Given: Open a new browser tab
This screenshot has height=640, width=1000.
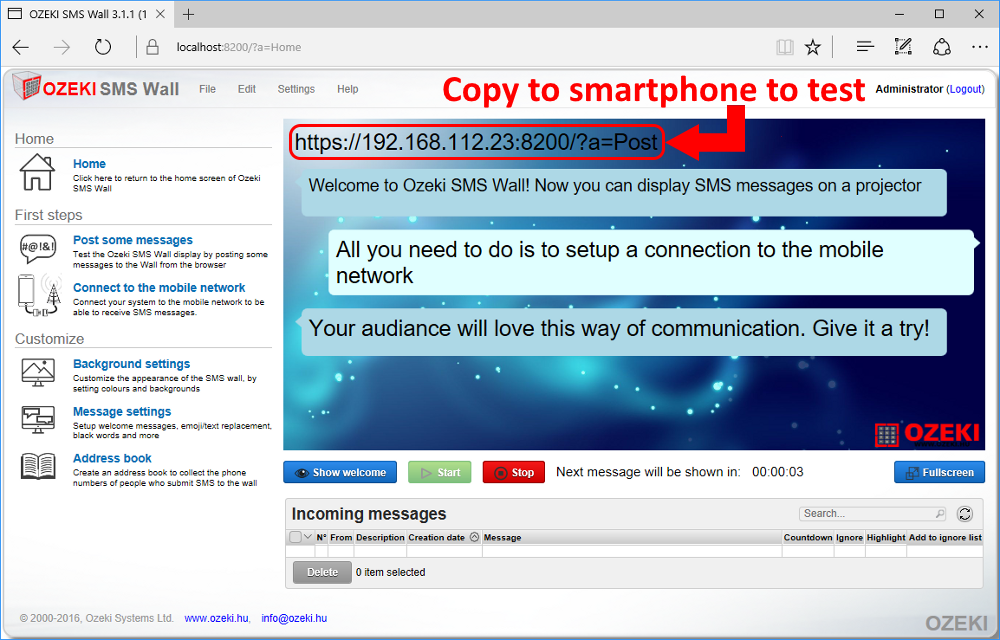Looking at the screenshot, I should pos(188,14).
